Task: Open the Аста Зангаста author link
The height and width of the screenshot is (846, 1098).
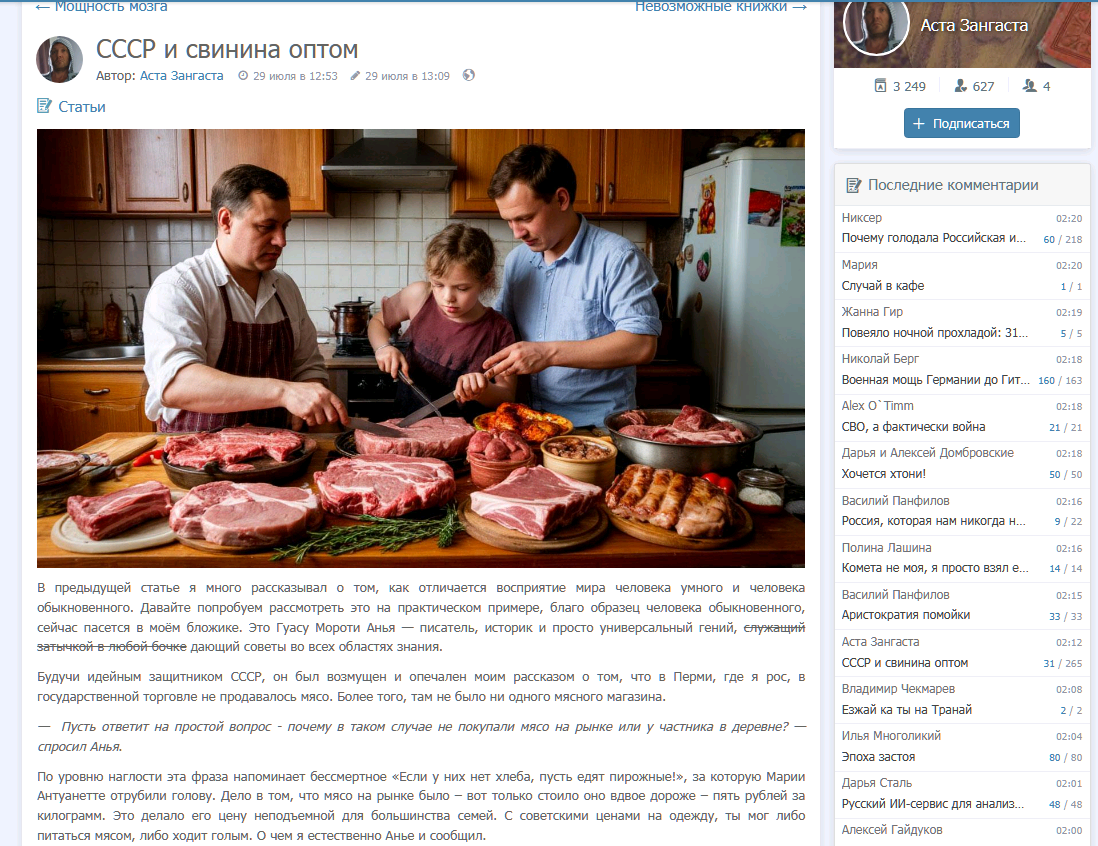Action: [x=181, y=76]
